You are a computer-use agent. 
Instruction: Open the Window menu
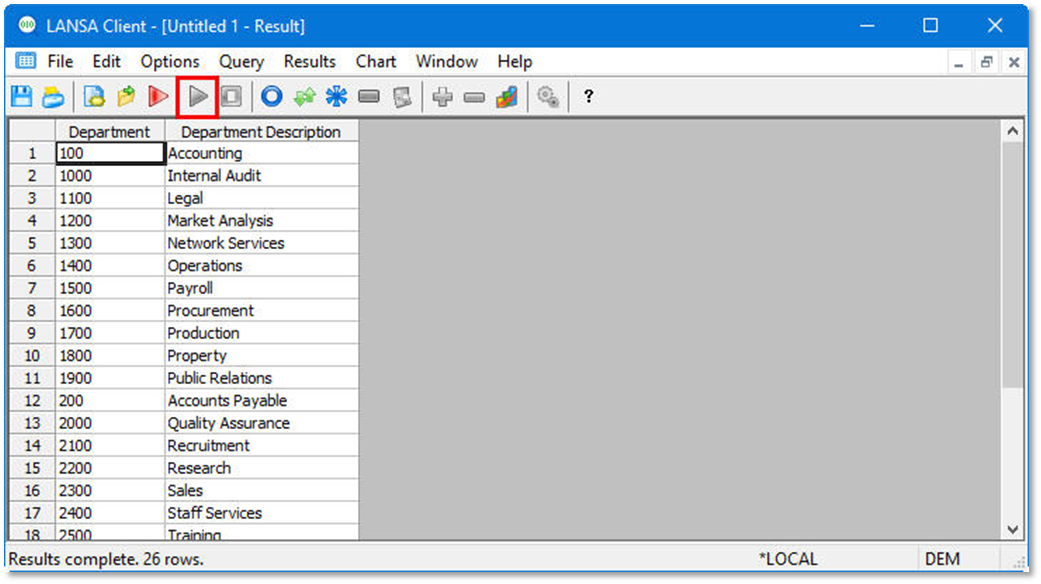pos(447,62)
